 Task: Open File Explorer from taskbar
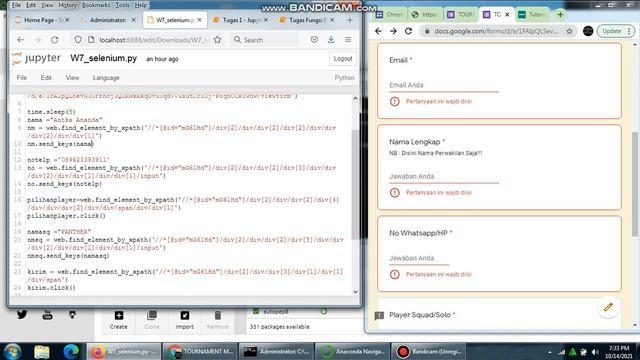click(42, 351)
